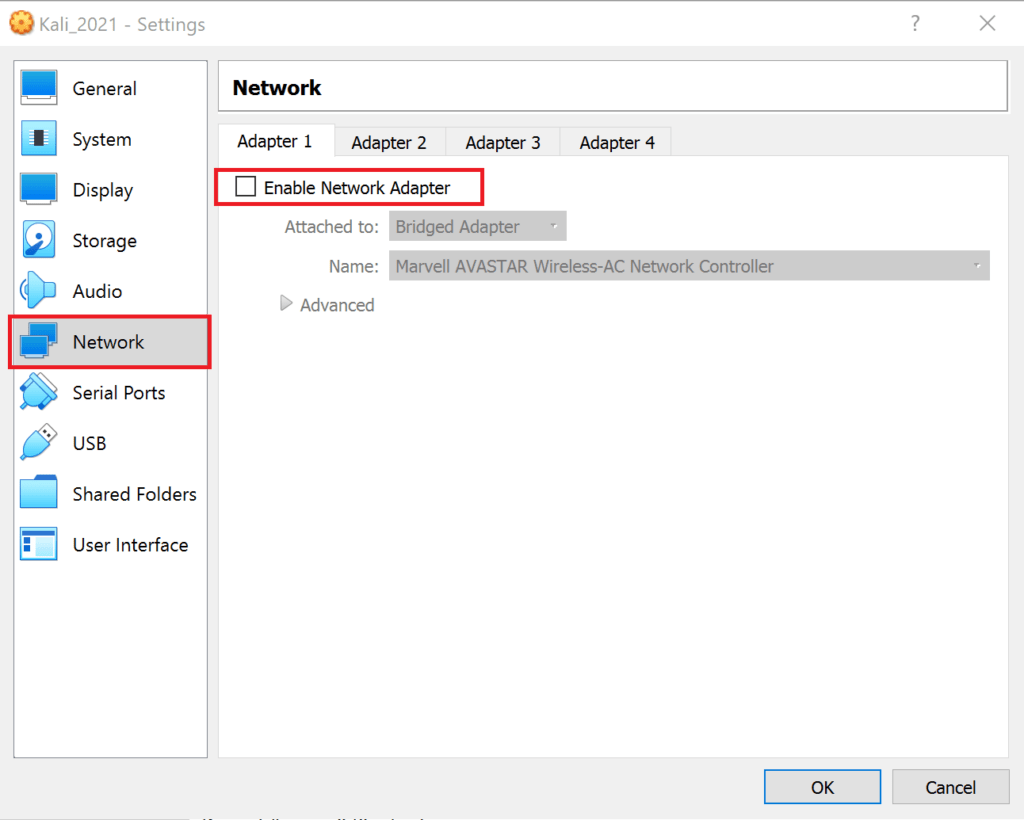The width and height of the screenshot is (1024, 820).
Task: Open the Serial Ports settings category
Action: pos(110,392)
